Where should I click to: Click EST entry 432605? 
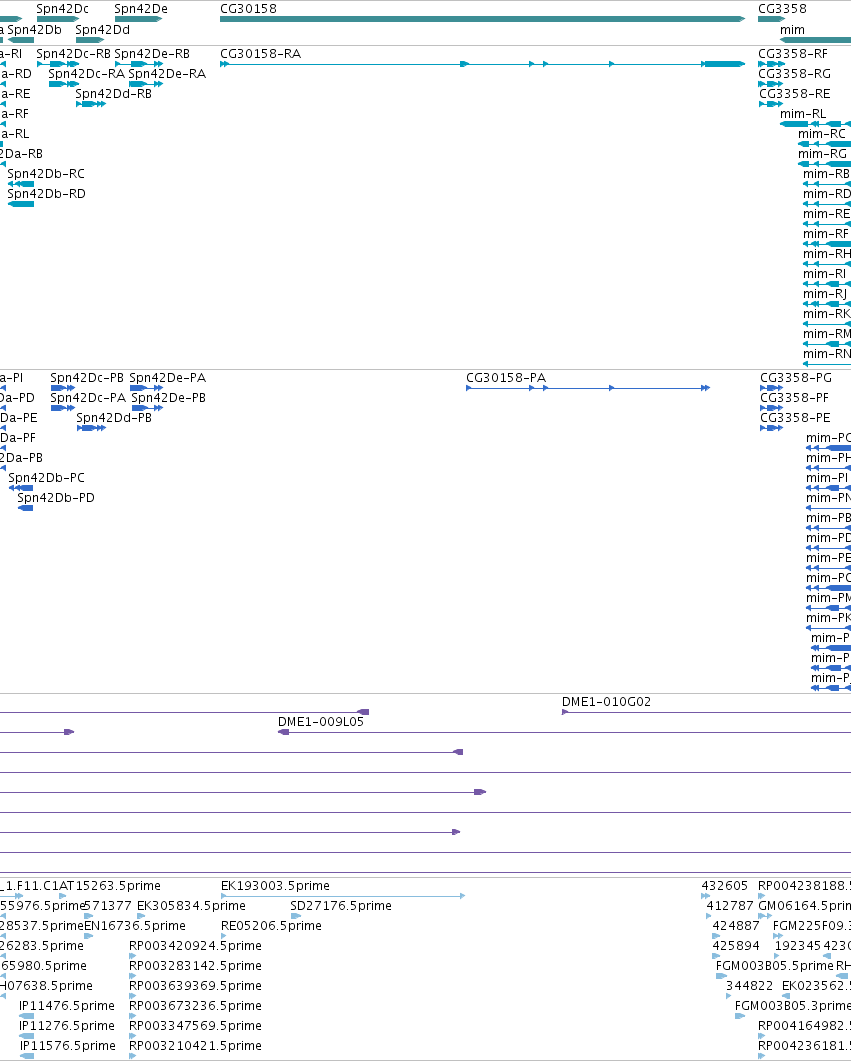tap(724, 886)
